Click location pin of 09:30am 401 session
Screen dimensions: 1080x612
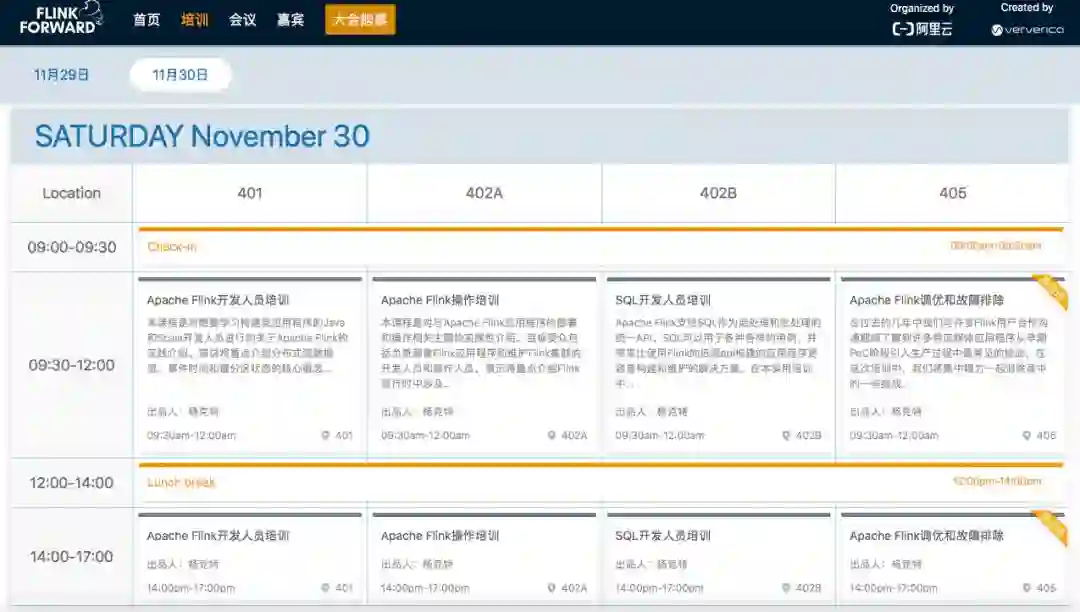click(x=326, y=435)
